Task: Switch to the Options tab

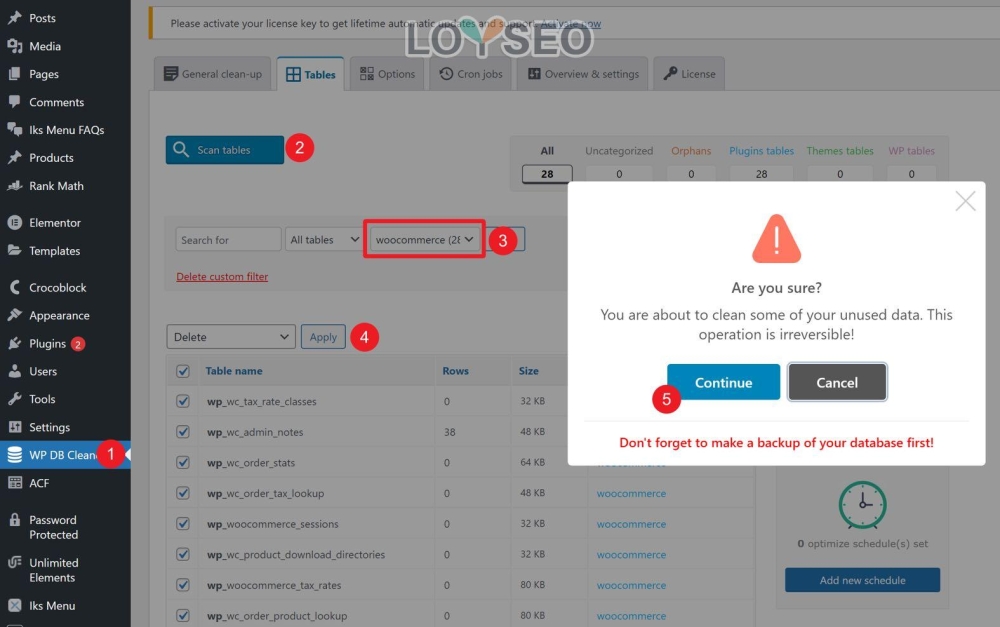Action: [x=387, y=74]
